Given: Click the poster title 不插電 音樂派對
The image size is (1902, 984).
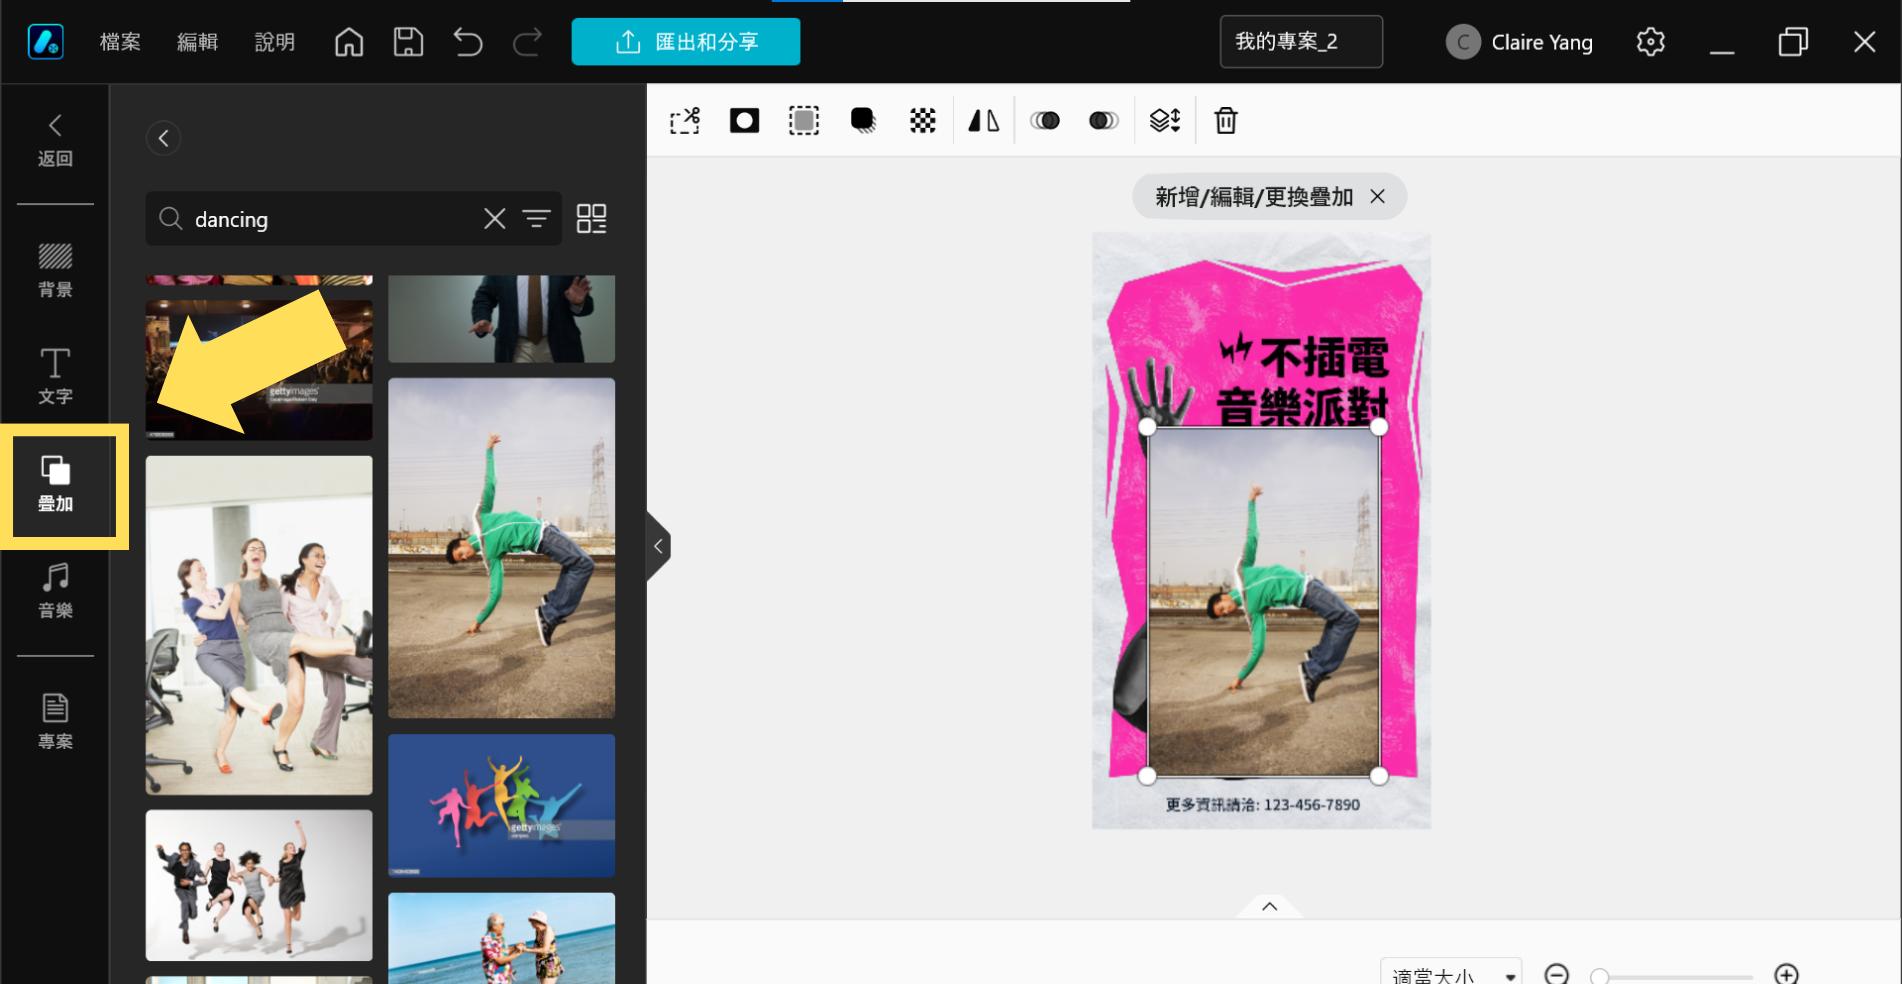Looking at the screenshot, I should pos(1304,380).
